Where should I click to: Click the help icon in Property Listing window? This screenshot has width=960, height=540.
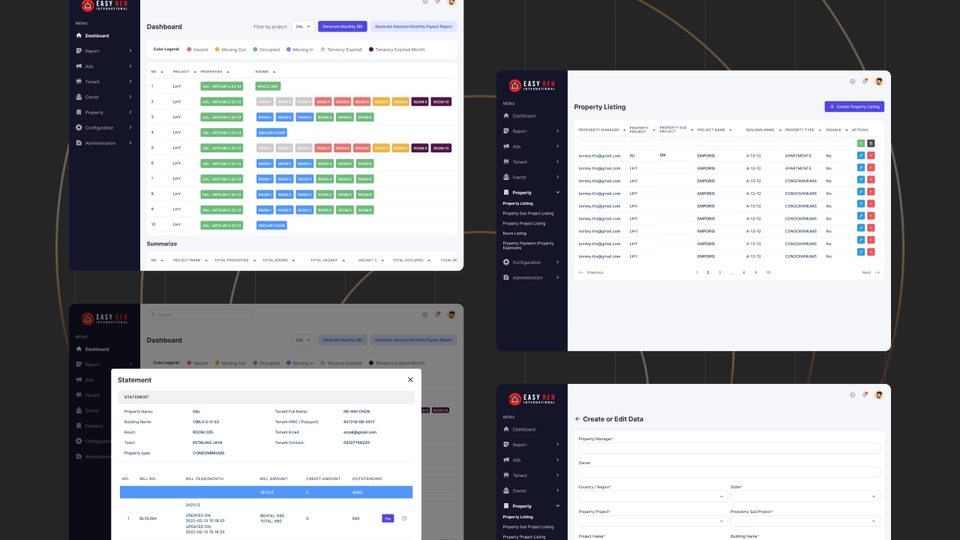point(852,81)
